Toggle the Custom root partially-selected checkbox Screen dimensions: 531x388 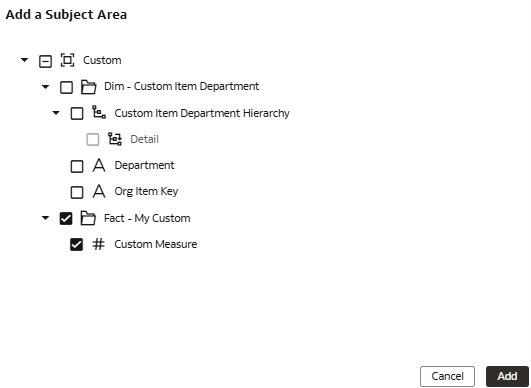click(x=45, y=62)
